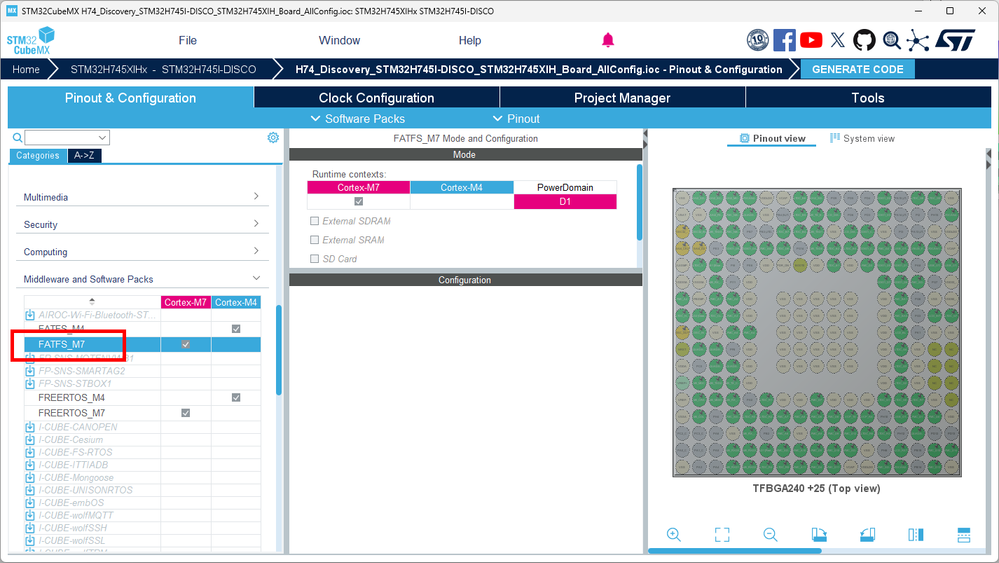Rotate the chip clockwise icon
999x563 pixels.
point(819,534)
